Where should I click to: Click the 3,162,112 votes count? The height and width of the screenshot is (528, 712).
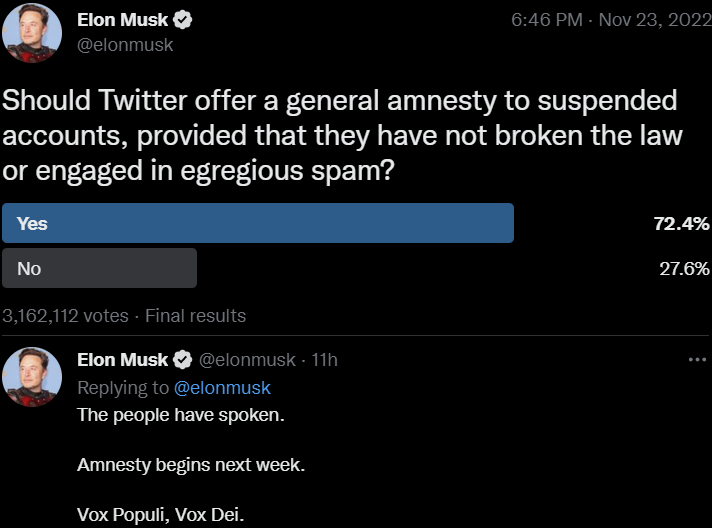pos(66,316)
